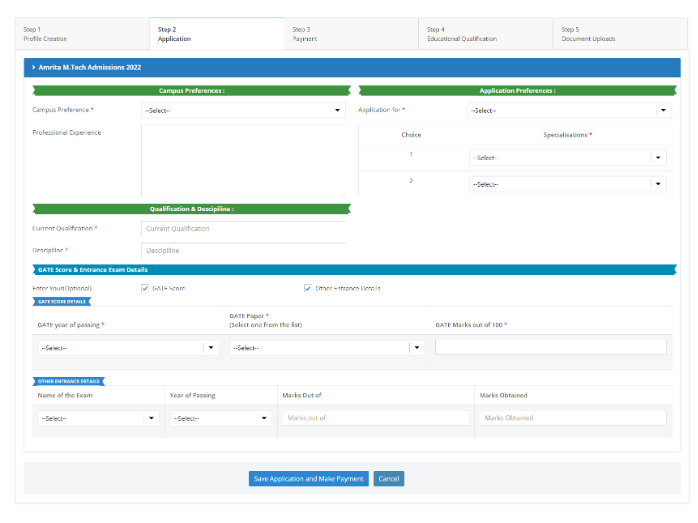
Task: Open the GATE year of passing dropdown
Action: pyautogui.click(x=127, y=348)
